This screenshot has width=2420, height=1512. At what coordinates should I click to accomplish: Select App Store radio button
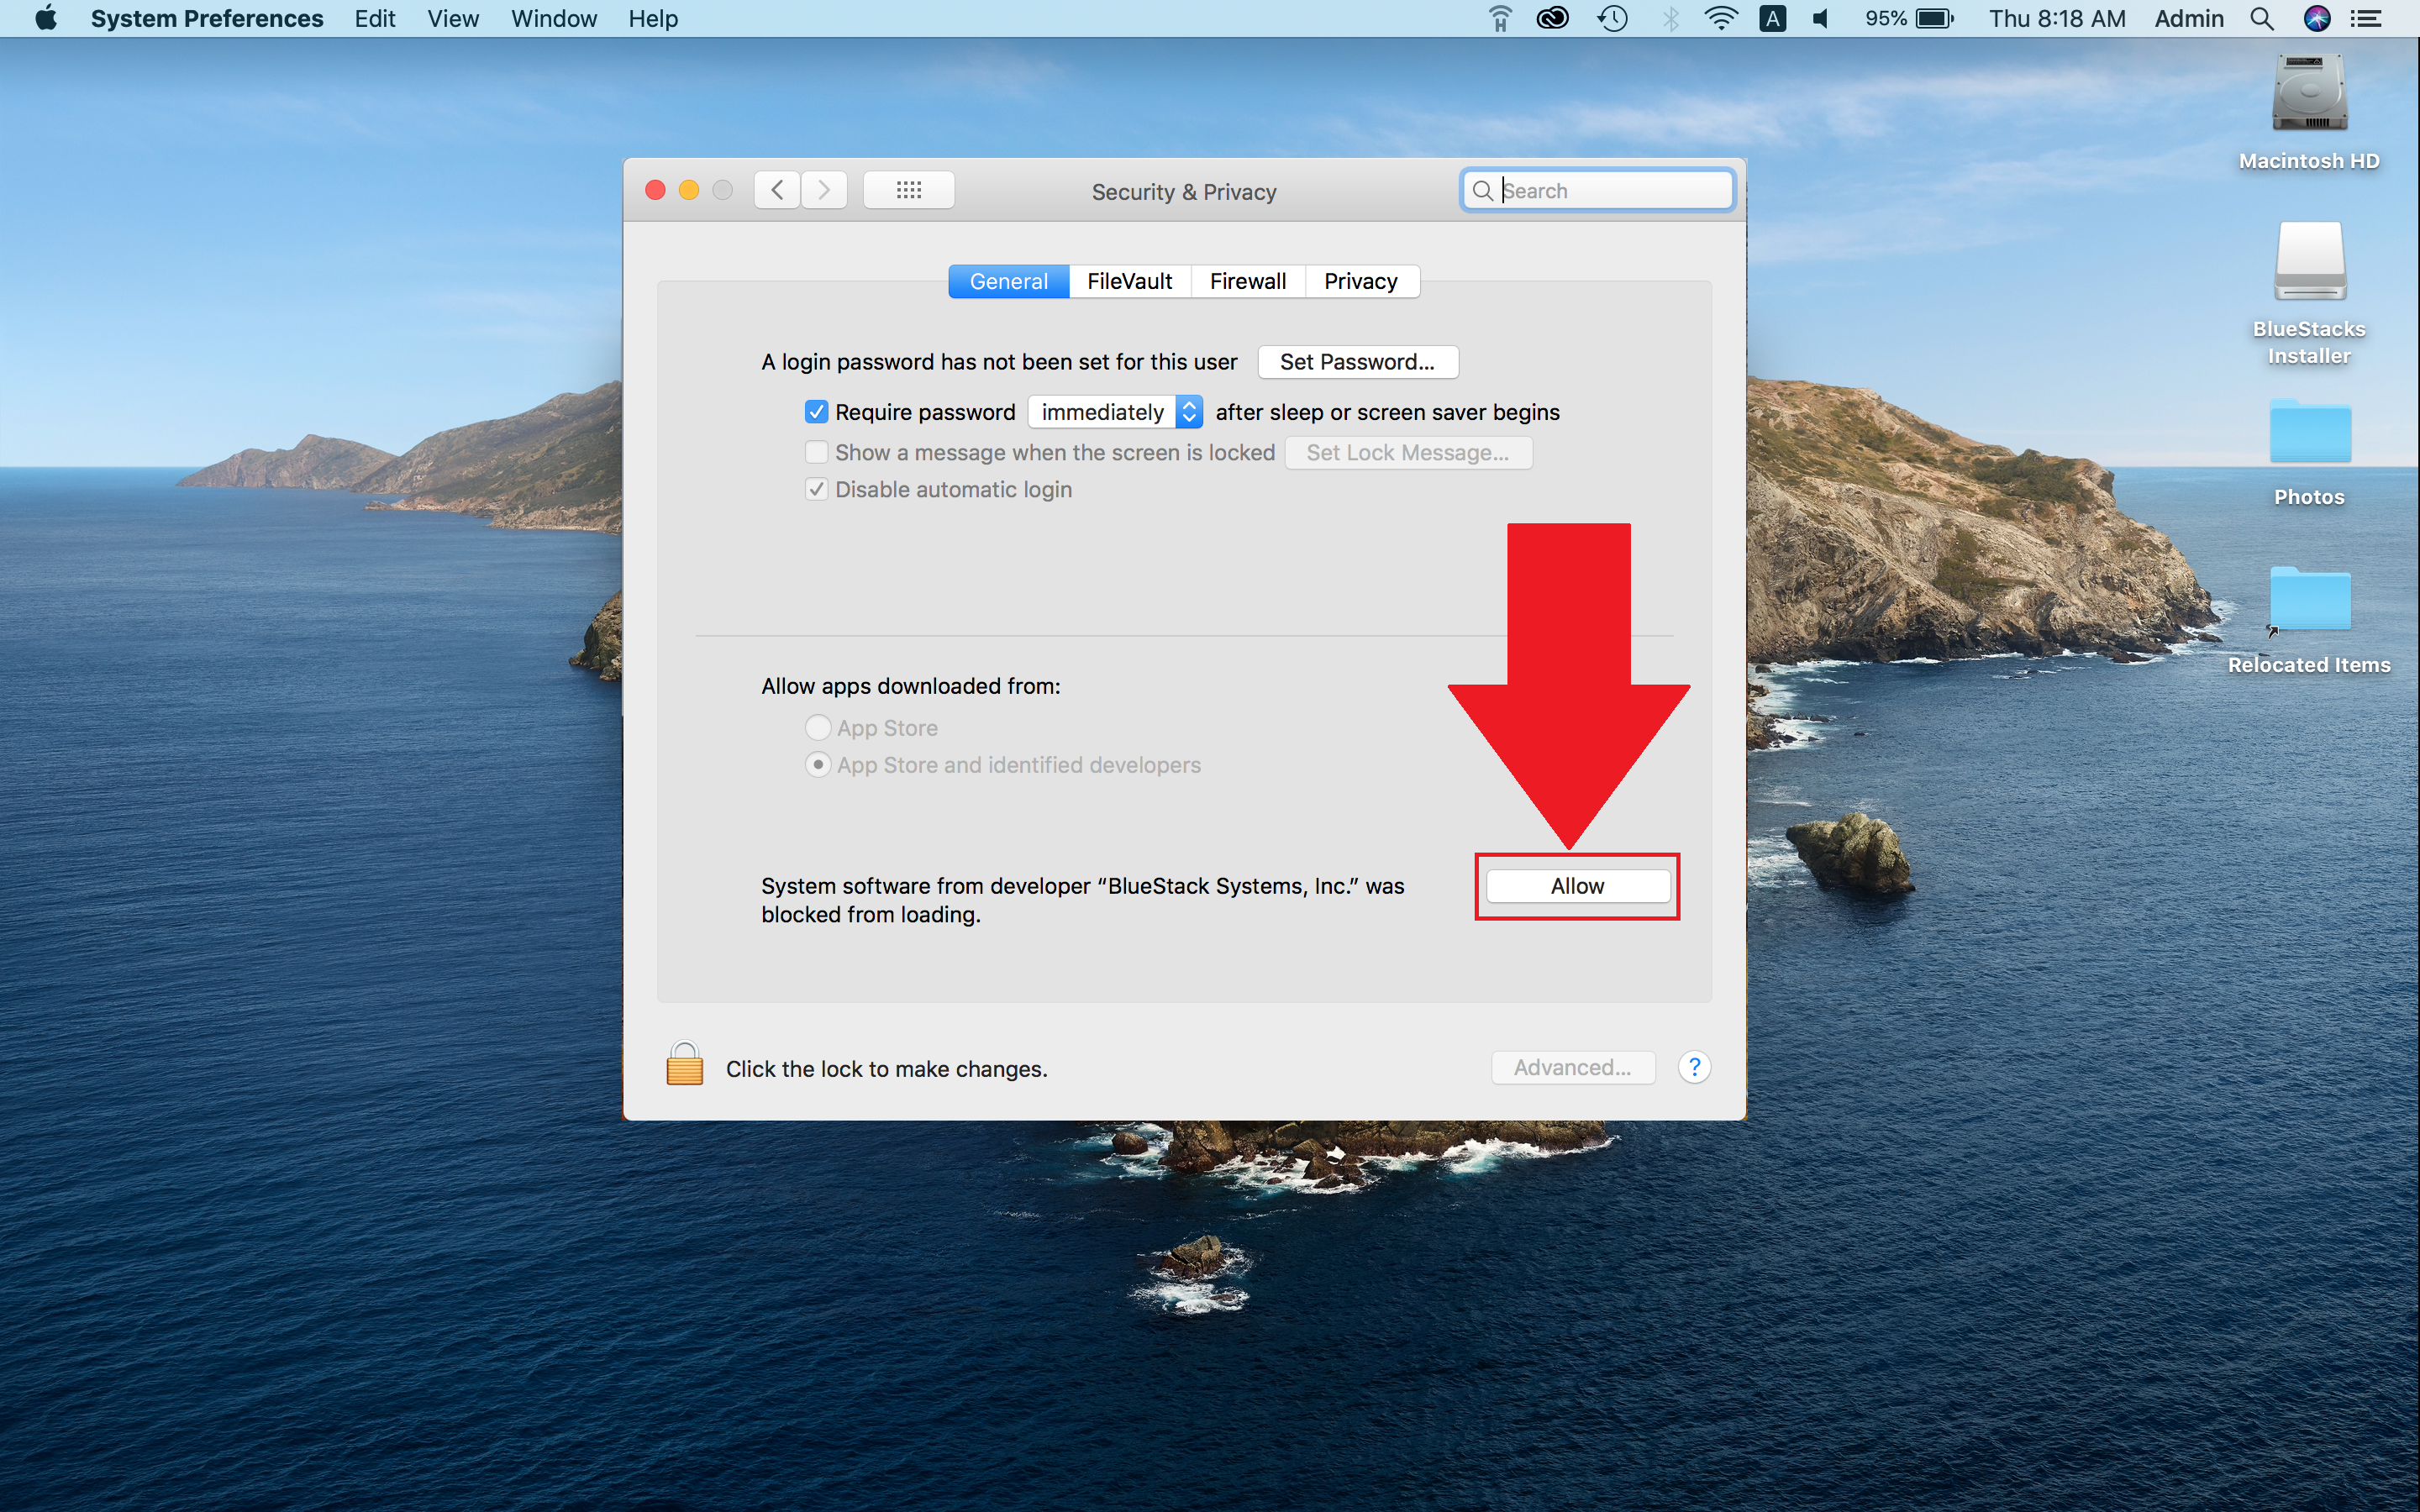click(x=817, y=728)
